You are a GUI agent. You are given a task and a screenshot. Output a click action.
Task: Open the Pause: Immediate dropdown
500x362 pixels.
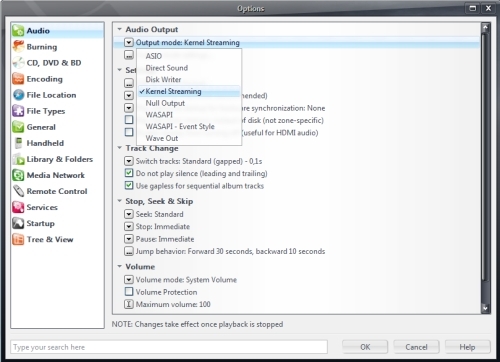pyautogui.click(x=129, y=239)
